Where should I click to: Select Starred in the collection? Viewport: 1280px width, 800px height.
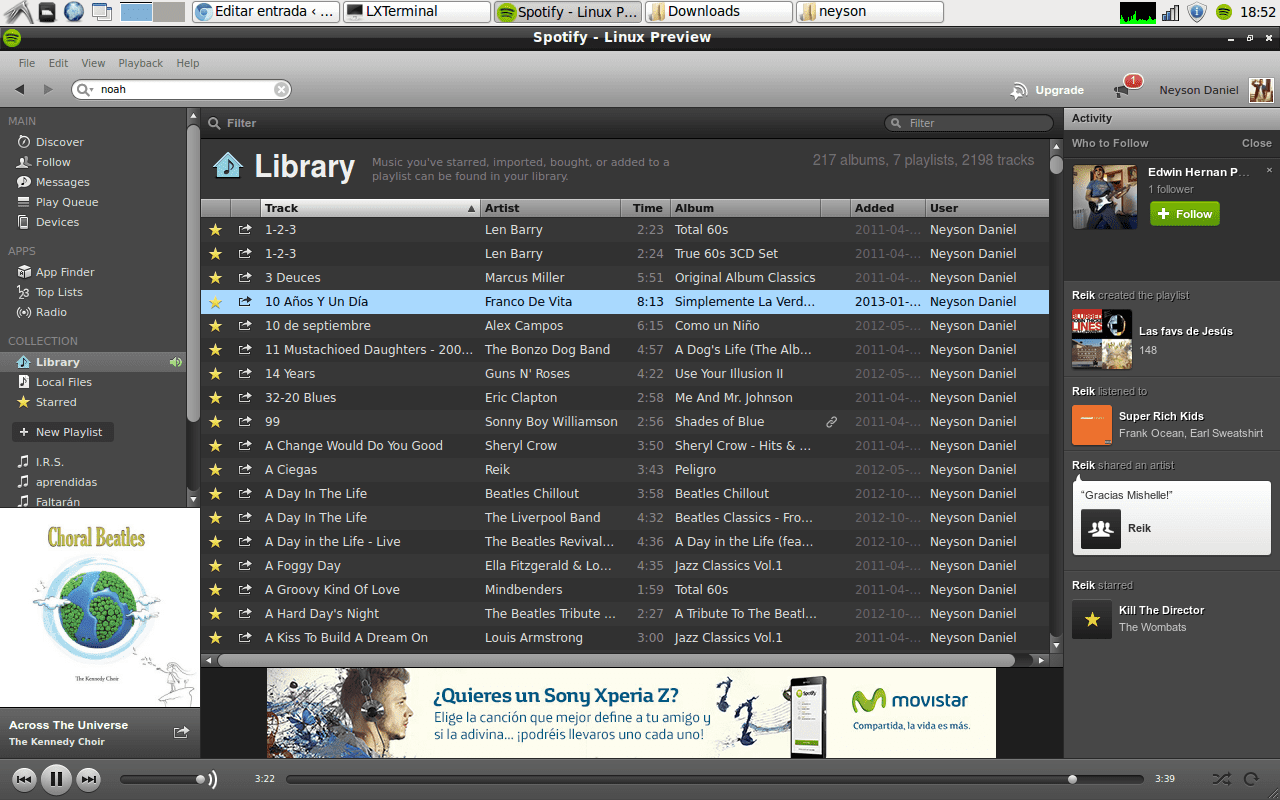click(56, 402)
